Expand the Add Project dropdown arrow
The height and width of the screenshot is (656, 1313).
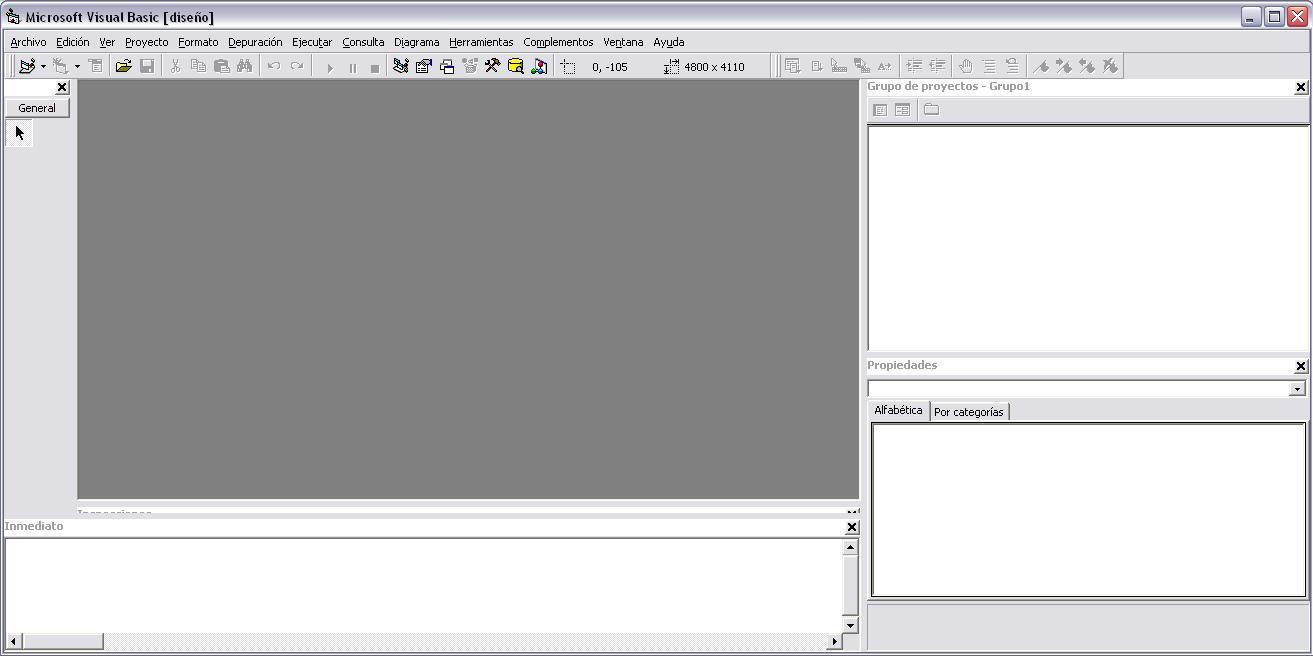[43, 67]
